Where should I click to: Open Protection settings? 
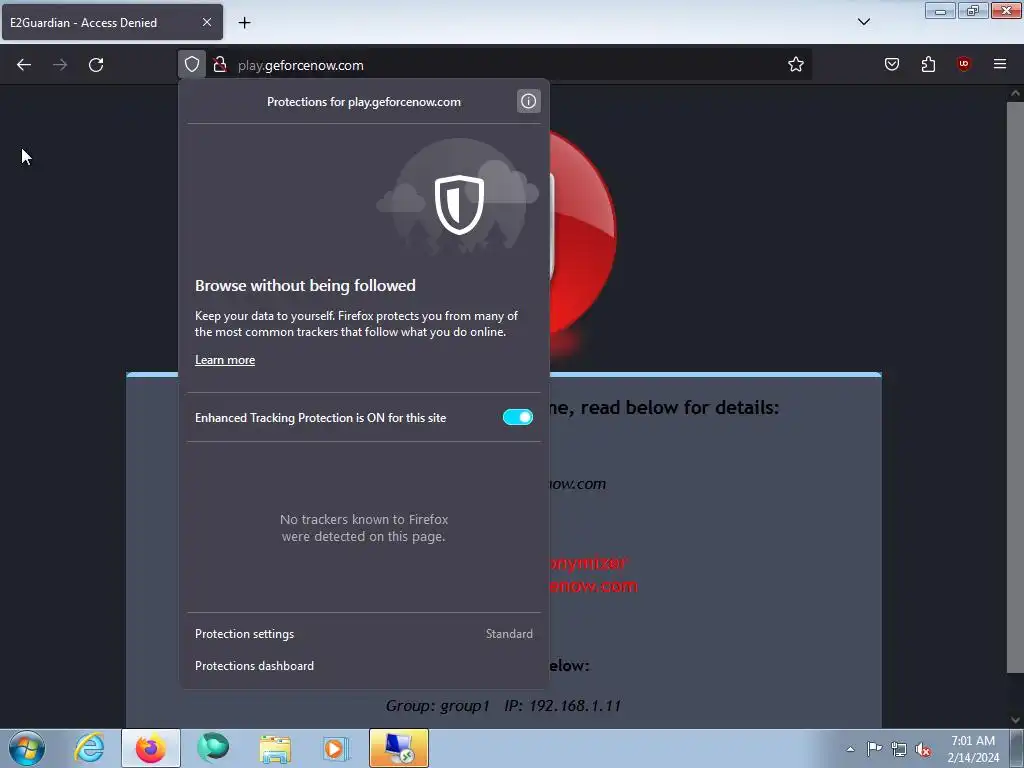point(364,633)
